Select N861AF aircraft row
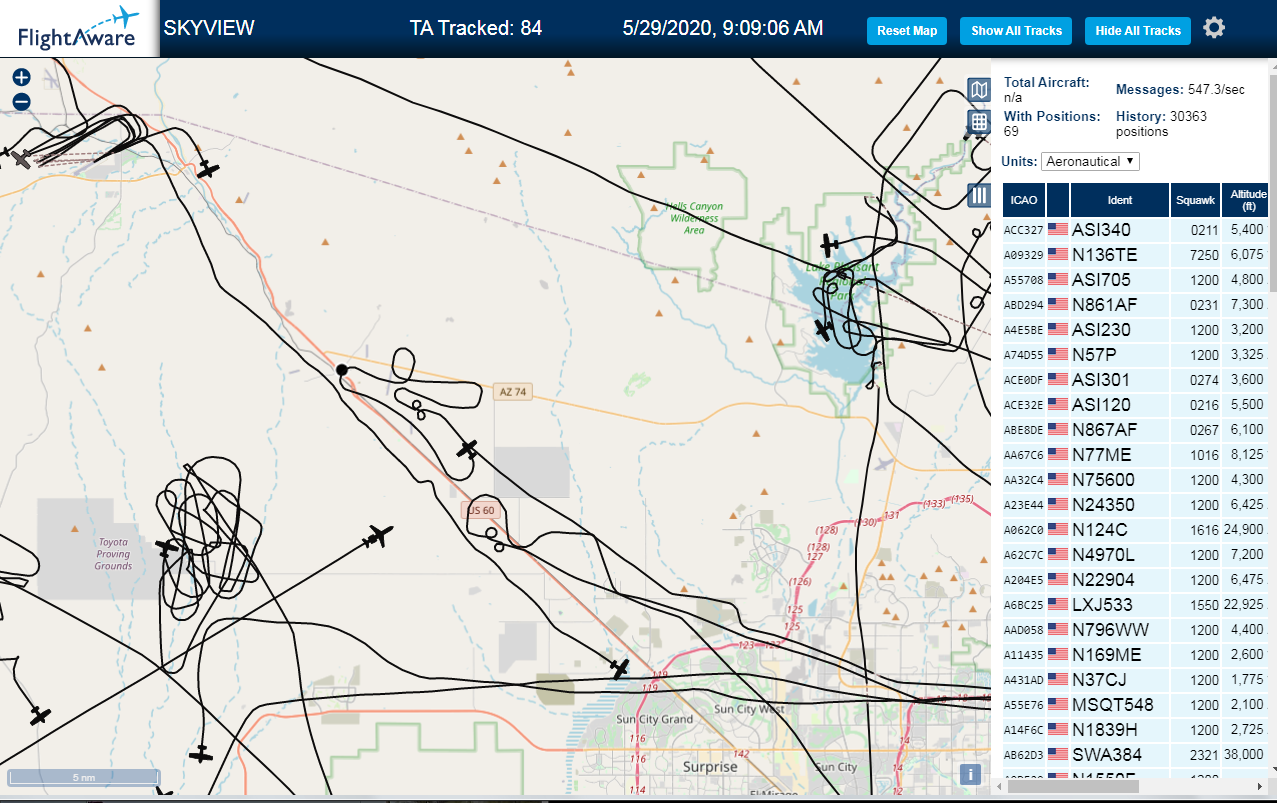The height and width of the screenshot is (803, 1277). pos(1135,305)
